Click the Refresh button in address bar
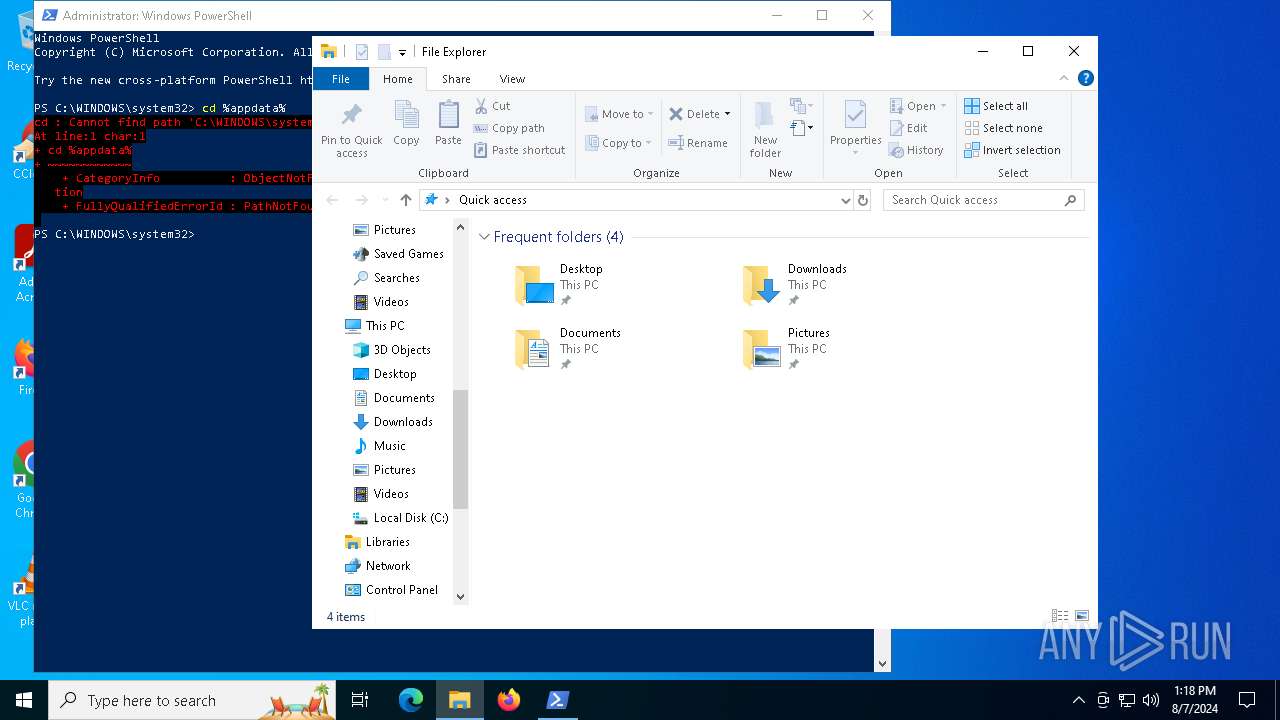 863,200
